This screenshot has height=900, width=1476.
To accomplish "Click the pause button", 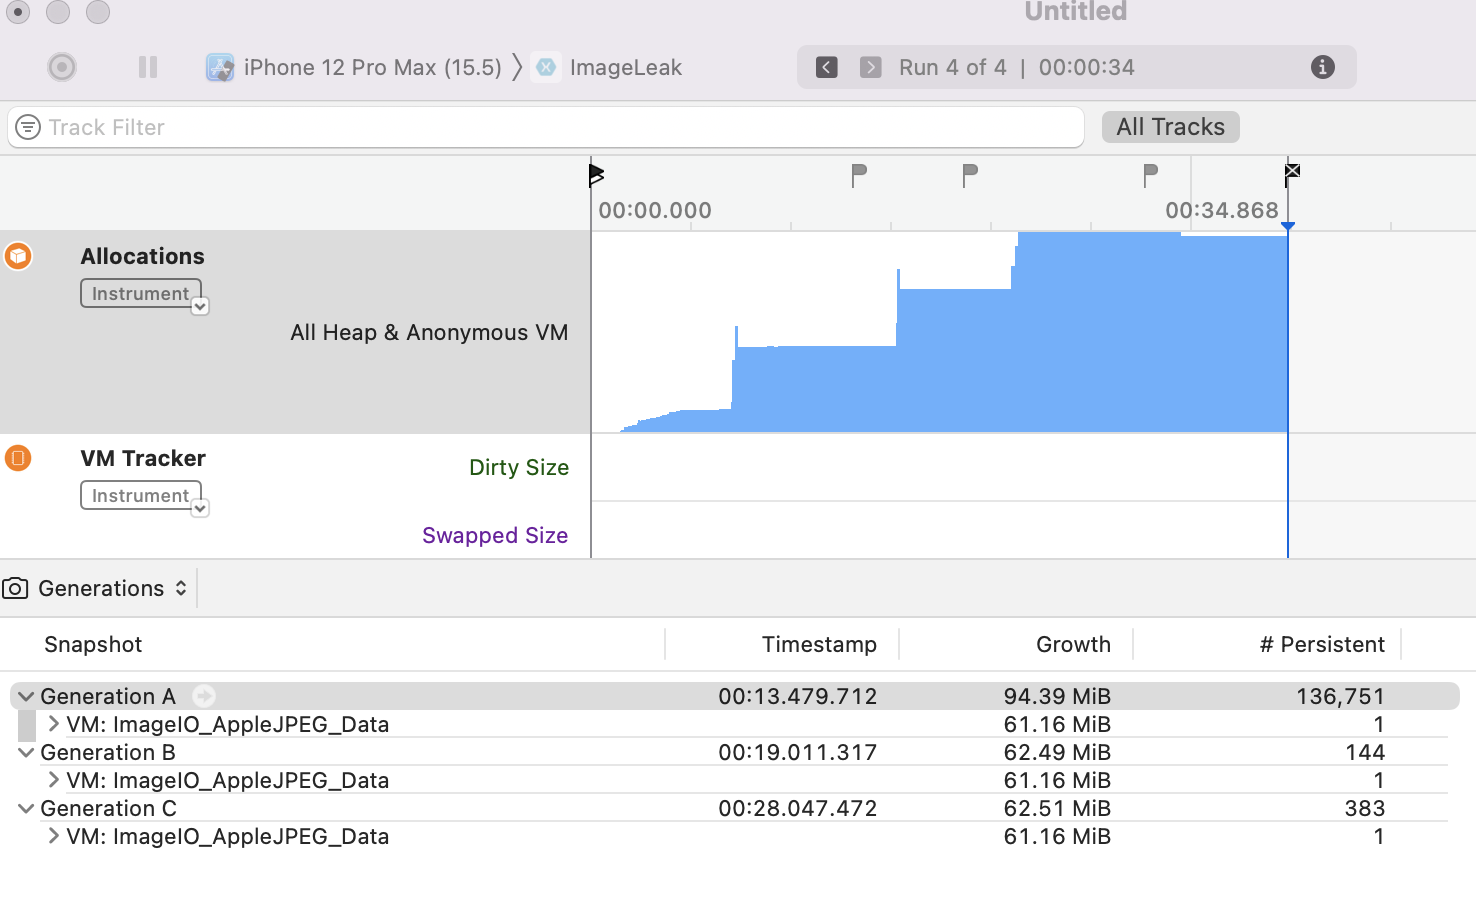I will (x=148, y=67).
